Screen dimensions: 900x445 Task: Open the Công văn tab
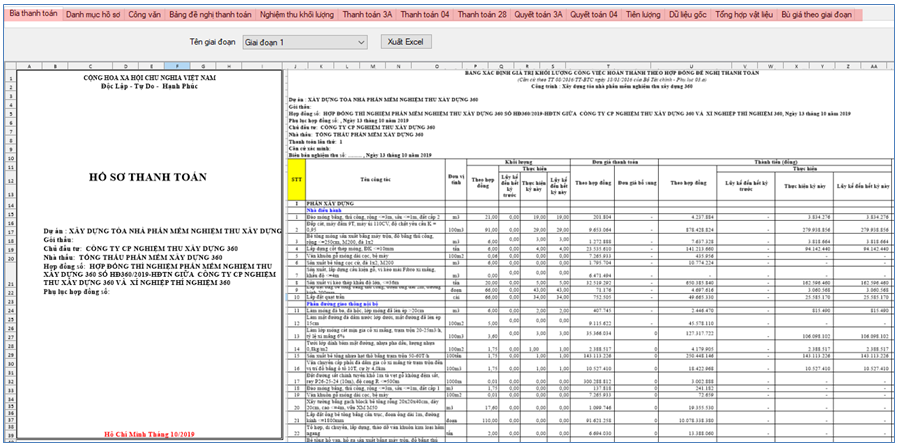click(x=145, y=15)
